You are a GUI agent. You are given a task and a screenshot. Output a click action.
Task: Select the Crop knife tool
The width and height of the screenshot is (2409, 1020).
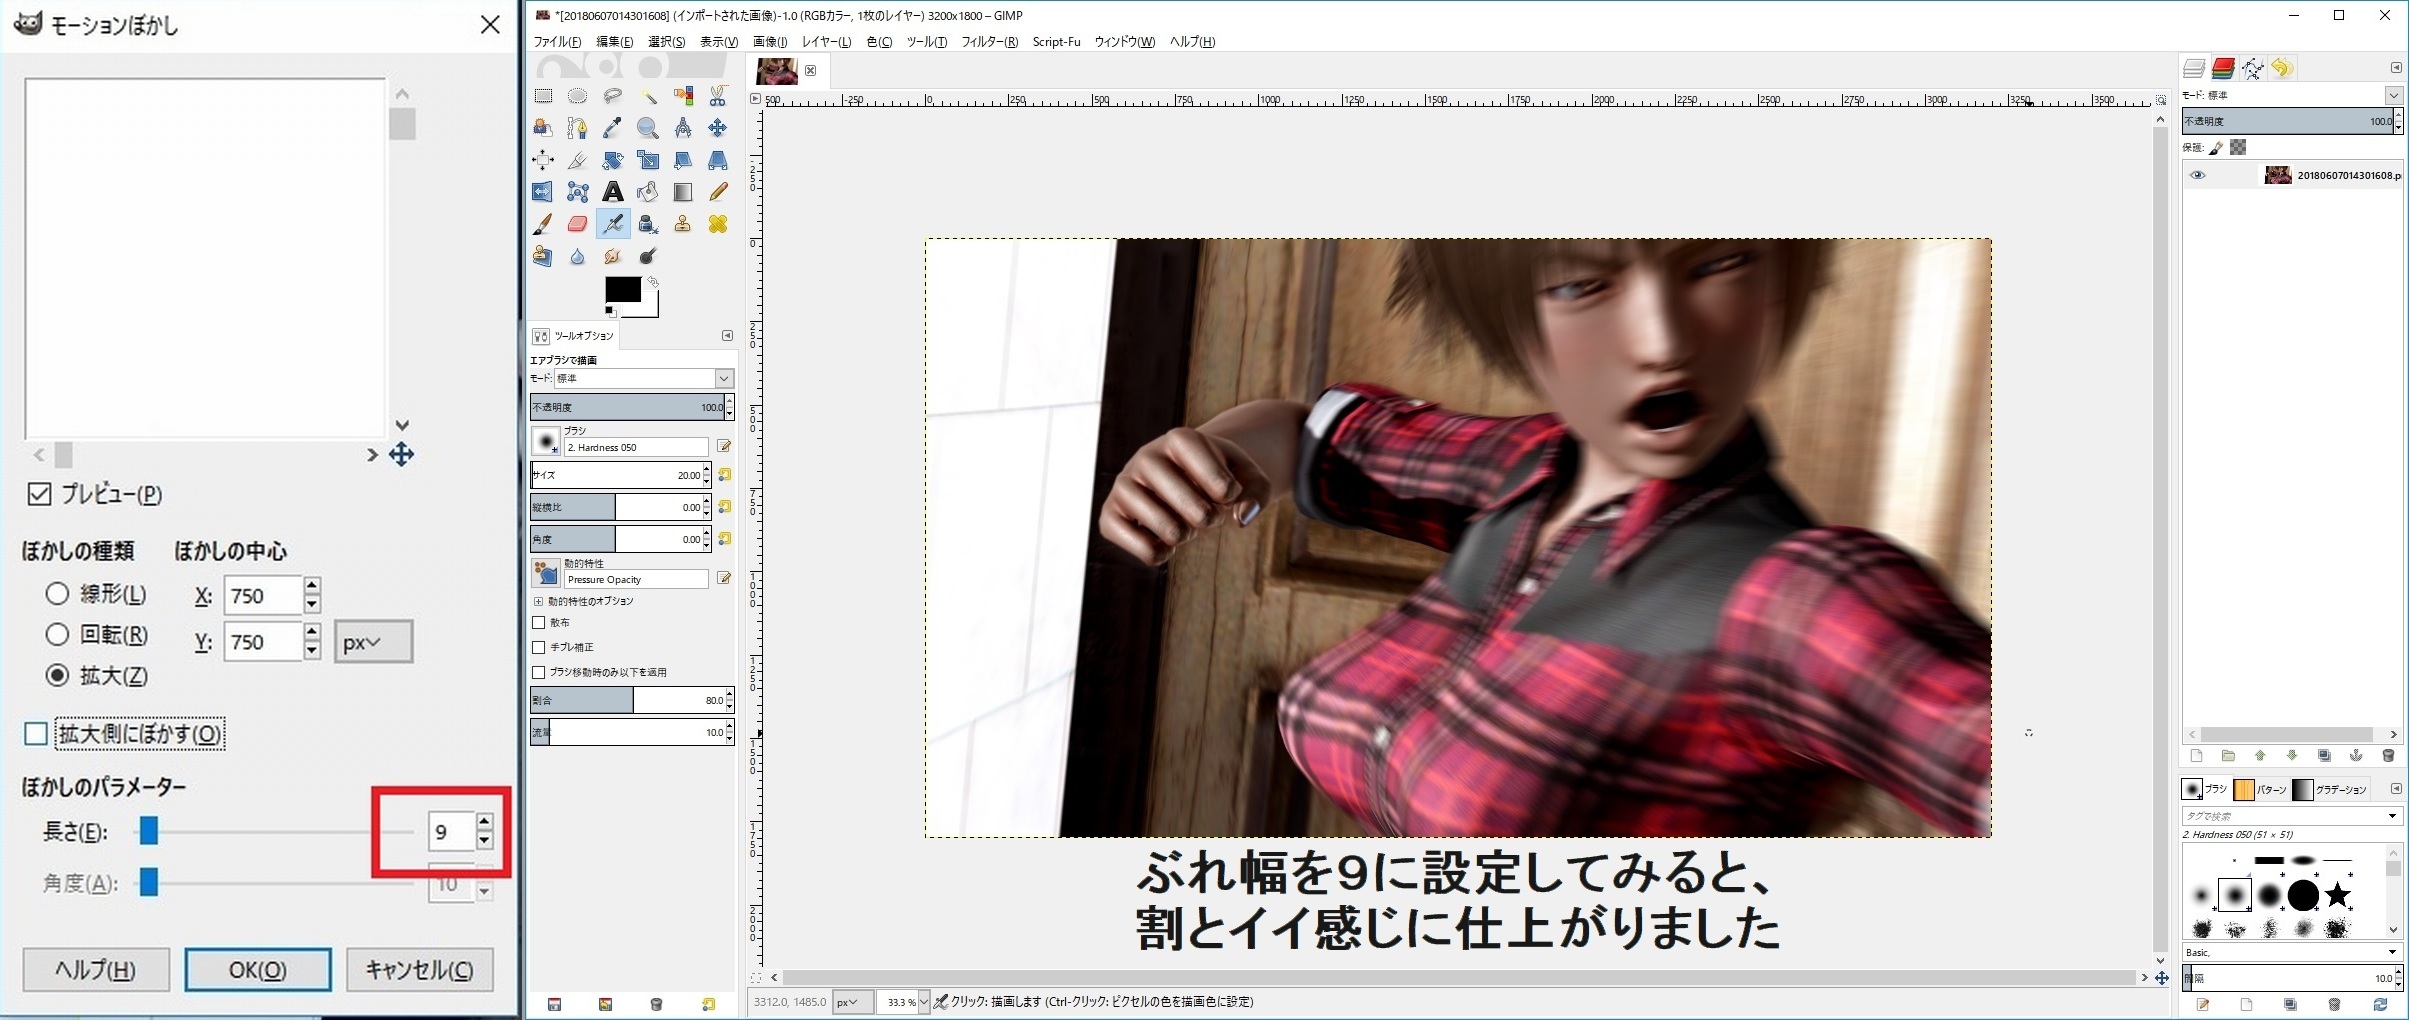[578, 160]
